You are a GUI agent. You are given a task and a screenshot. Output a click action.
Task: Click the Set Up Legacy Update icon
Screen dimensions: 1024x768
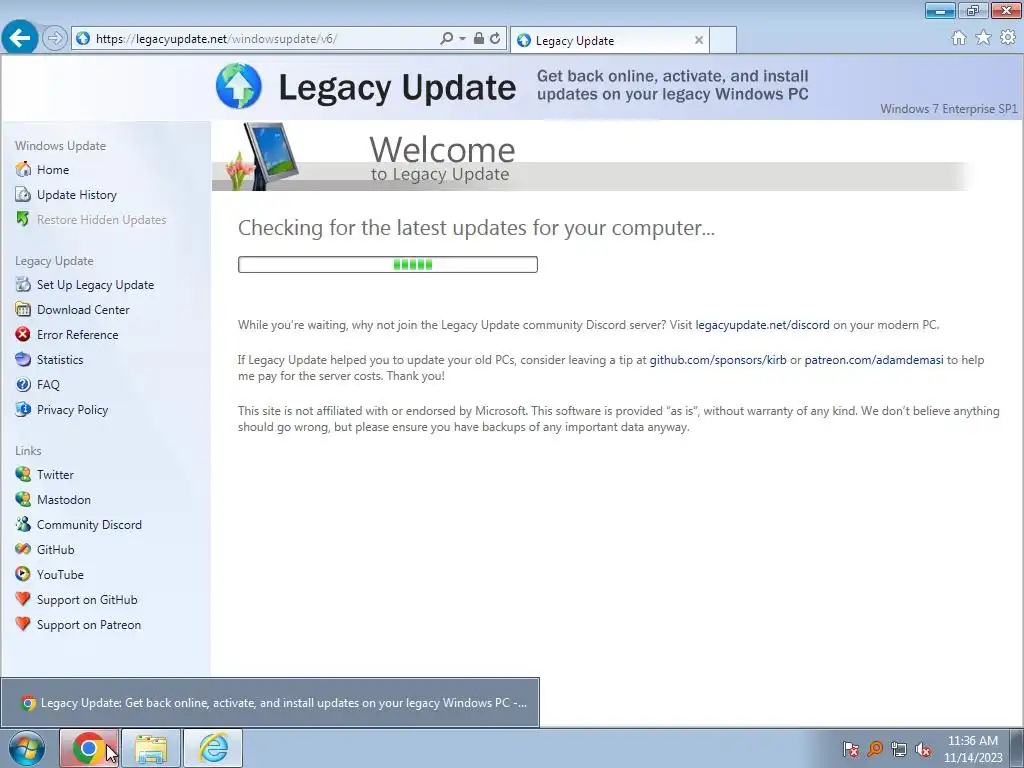pyautogui.click(x=23, y=285)
